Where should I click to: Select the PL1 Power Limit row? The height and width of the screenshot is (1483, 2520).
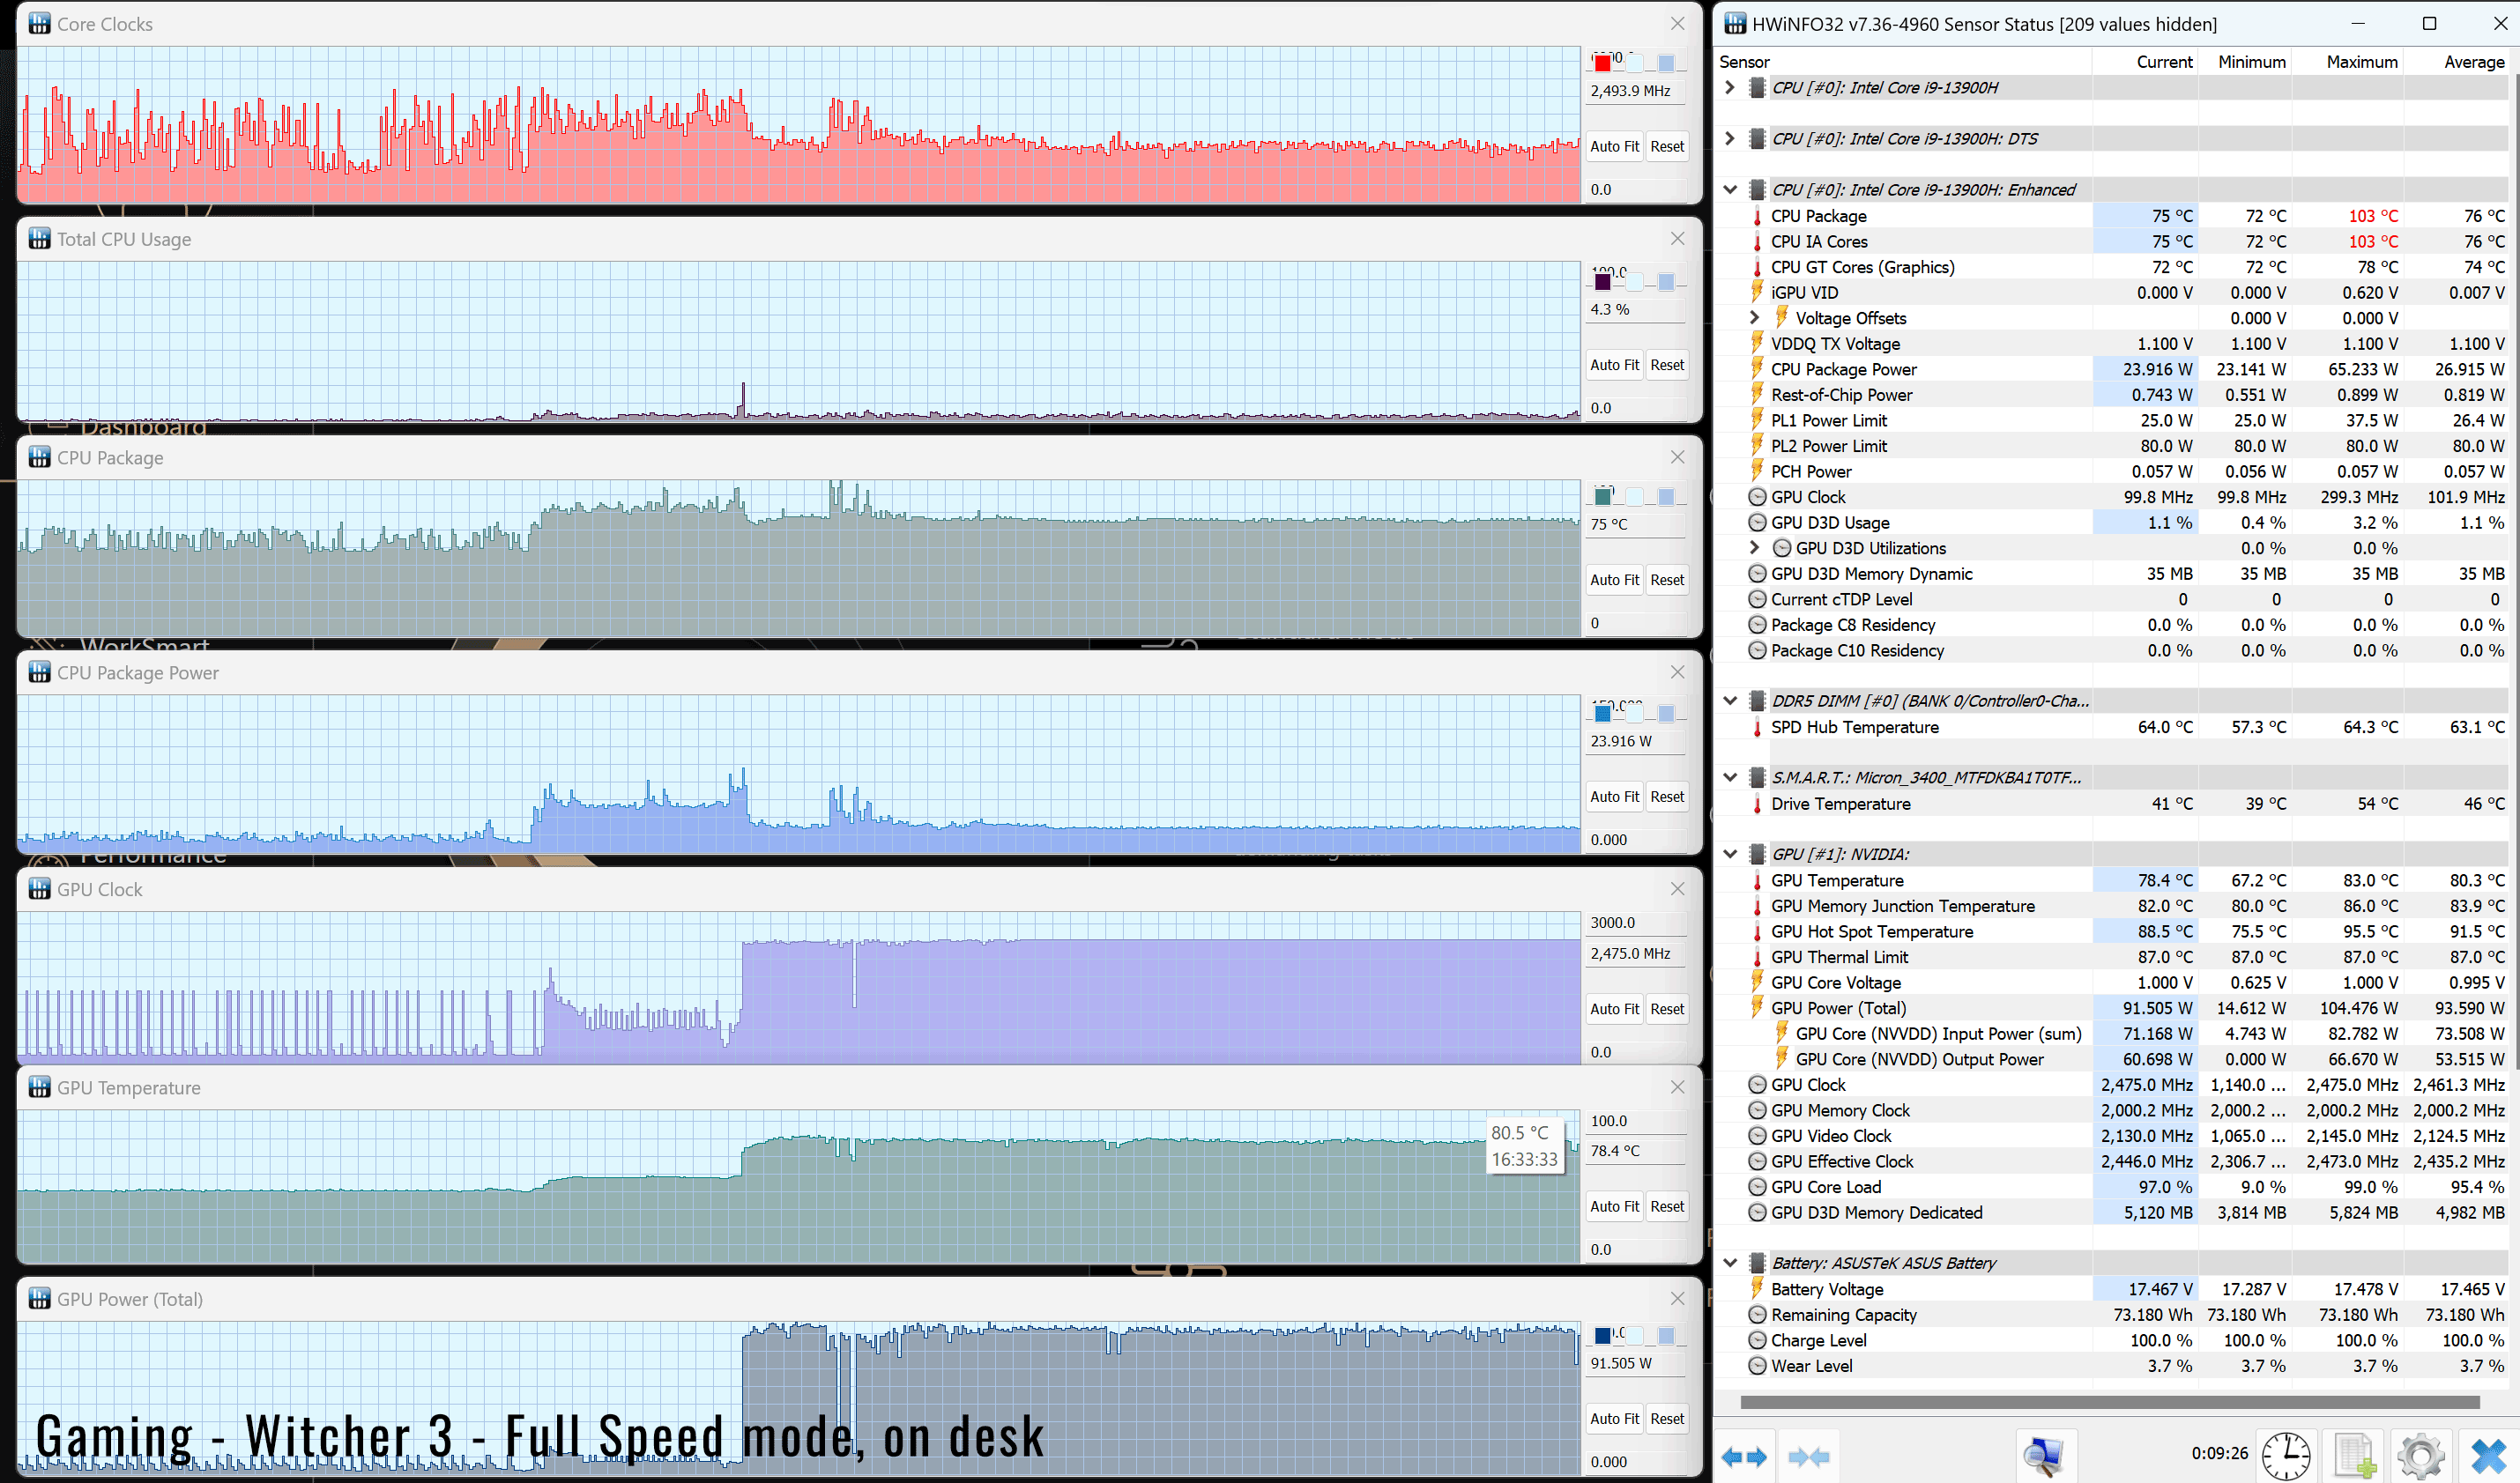click(x=2112, y=420)
